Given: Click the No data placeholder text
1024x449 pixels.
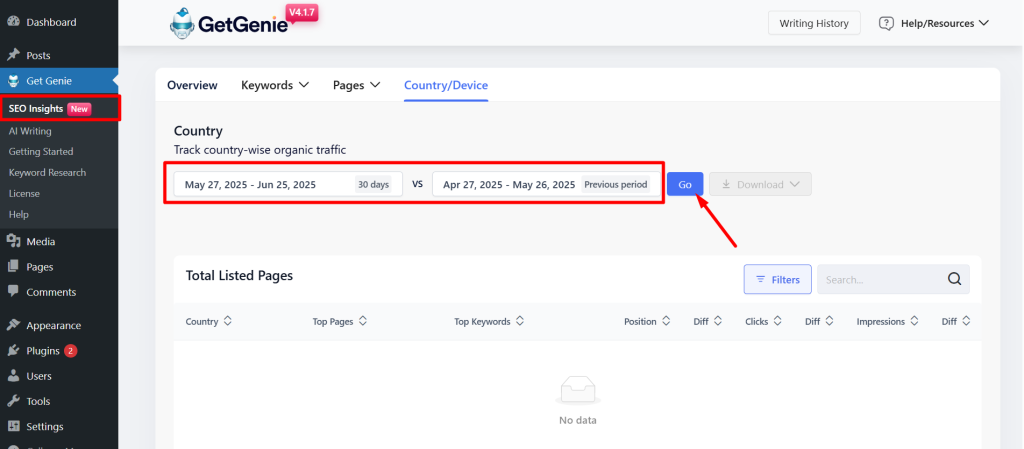Looking at the screenshot, I should [577, 420].
